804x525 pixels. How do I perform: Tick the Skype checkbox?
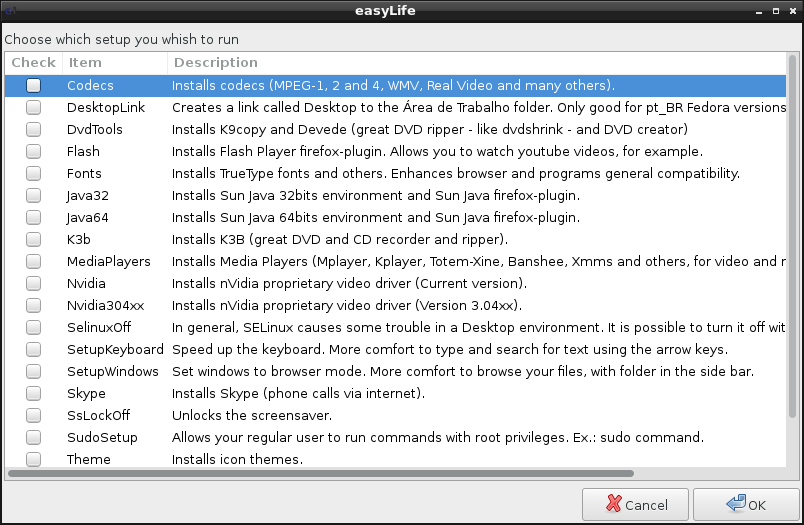coord(33,394)
